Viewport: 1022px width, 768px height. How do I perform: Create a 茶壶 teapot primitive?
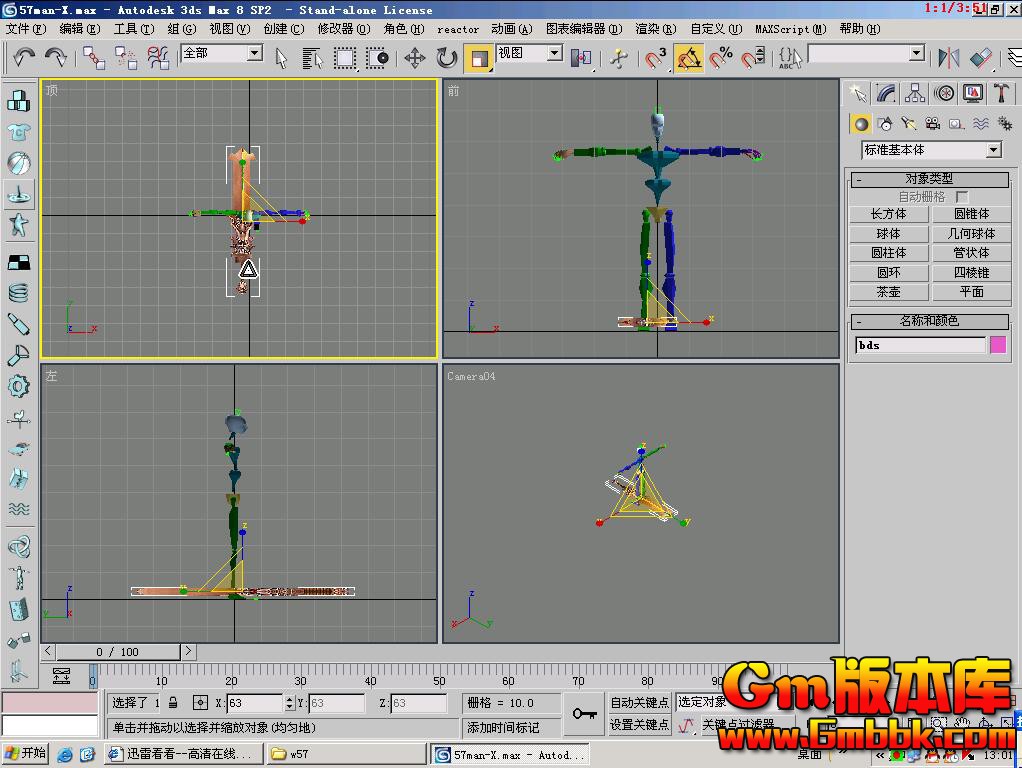[x=888, y=292]
